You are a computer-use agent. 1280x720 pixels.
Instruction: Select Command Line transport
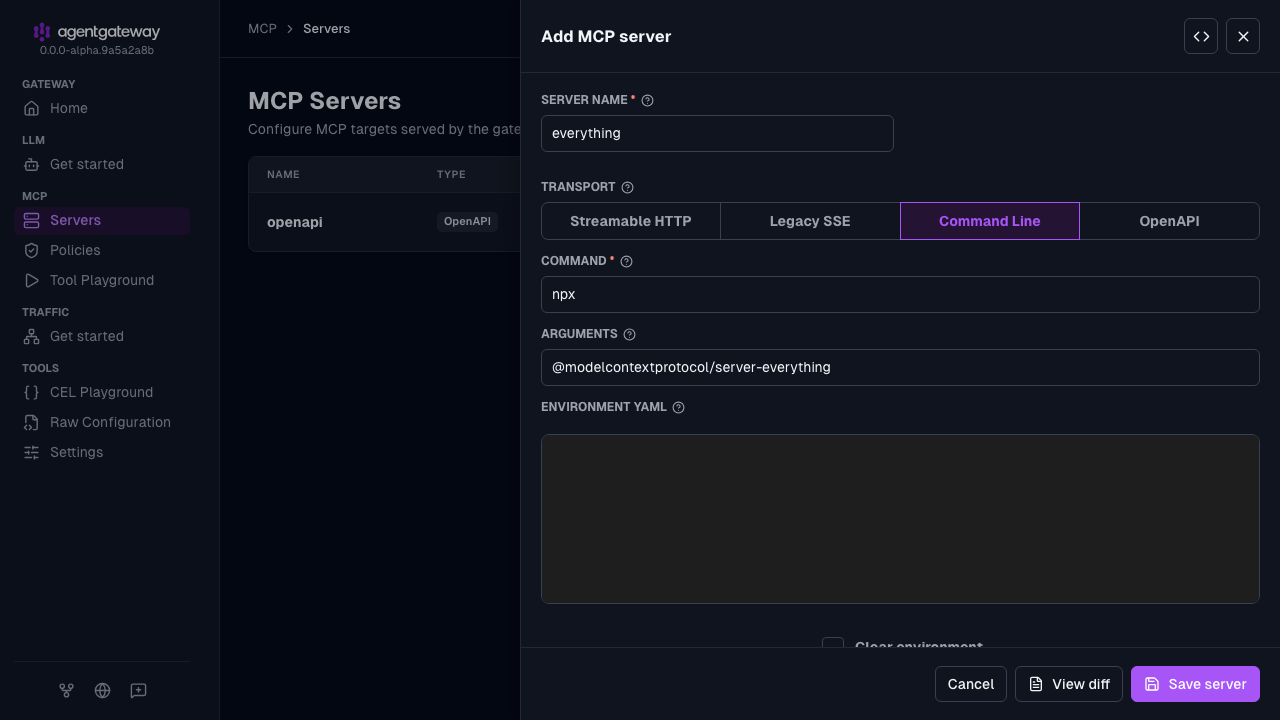tap(990, 221)
